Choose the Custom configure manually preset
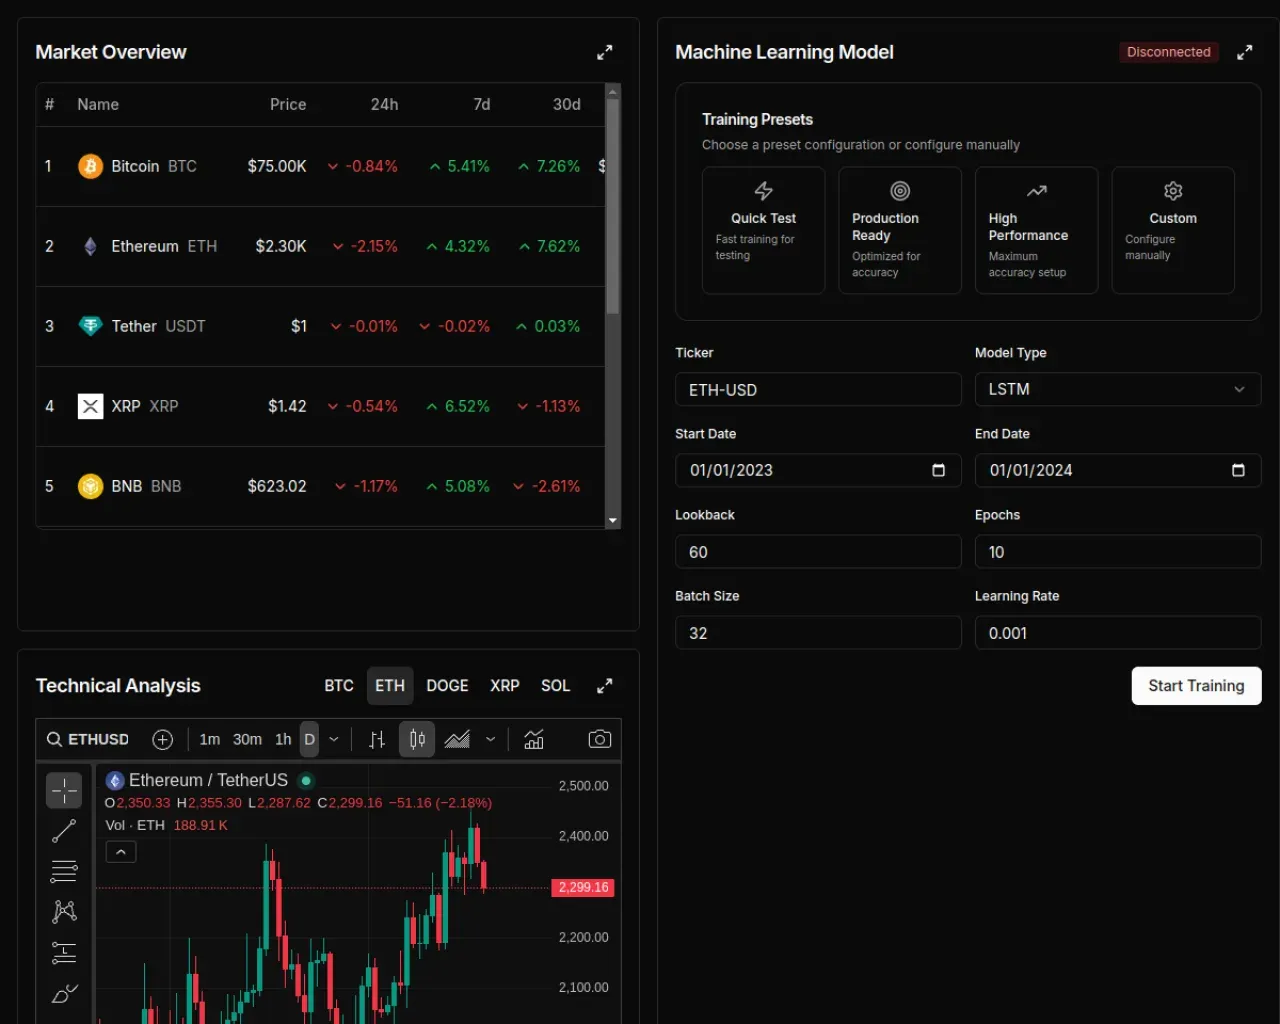 point(1172,230)
